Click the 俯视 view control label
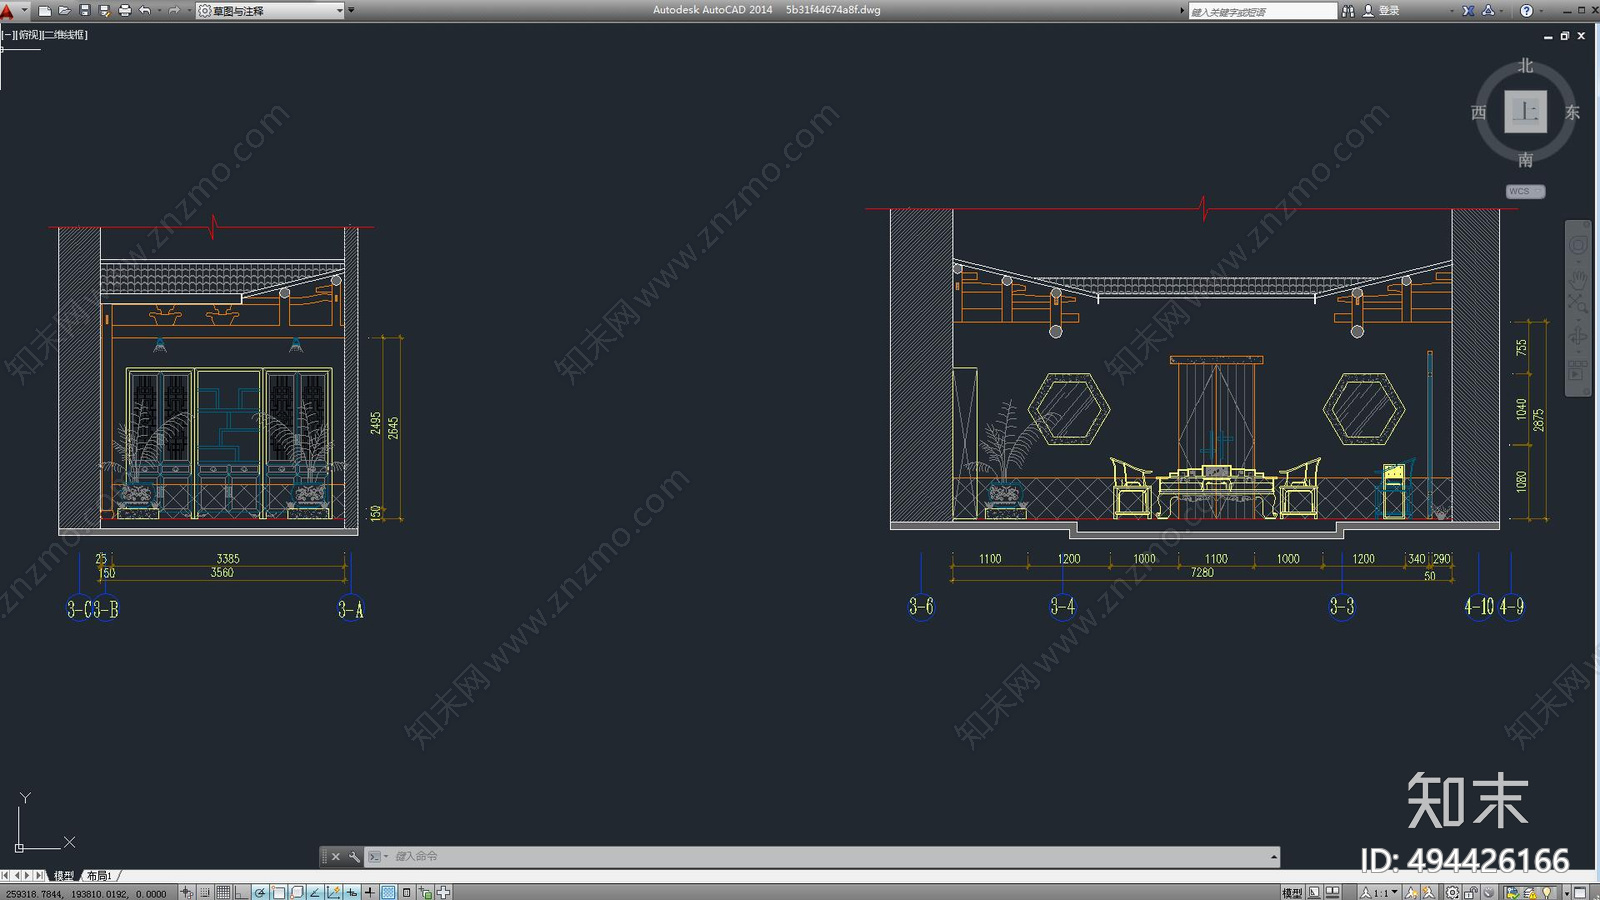Viewport: 1600px width, 900px height. (x=29, y=35)
